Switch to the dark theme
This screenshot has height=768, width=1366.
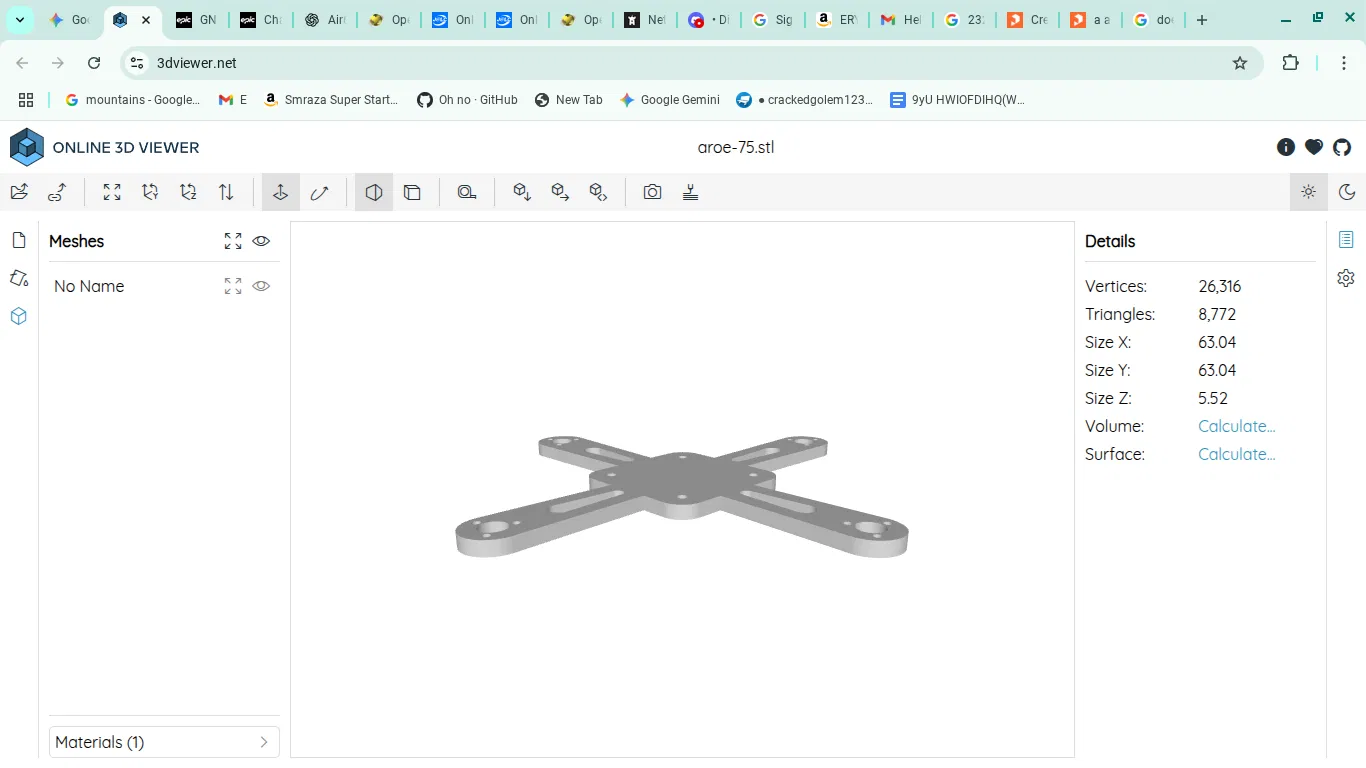1347,192
